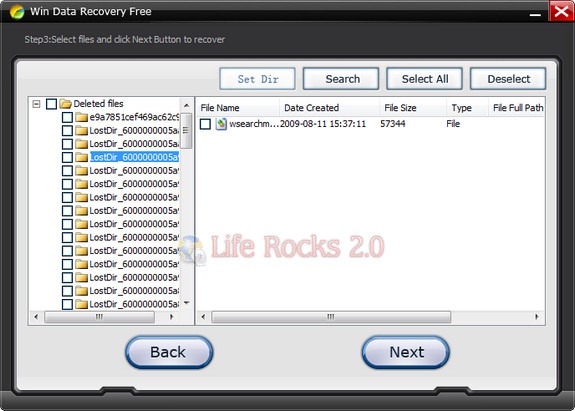The image size is (575, 411).
Task: Click the highlighted LostDir folder's icon
Action: click(x=81, y=157)
